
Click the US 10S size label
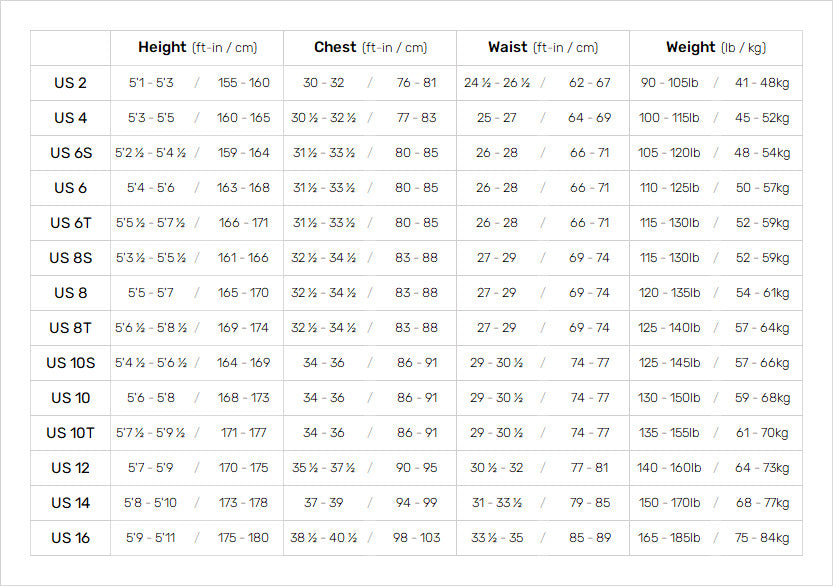(x=70, y=363)
